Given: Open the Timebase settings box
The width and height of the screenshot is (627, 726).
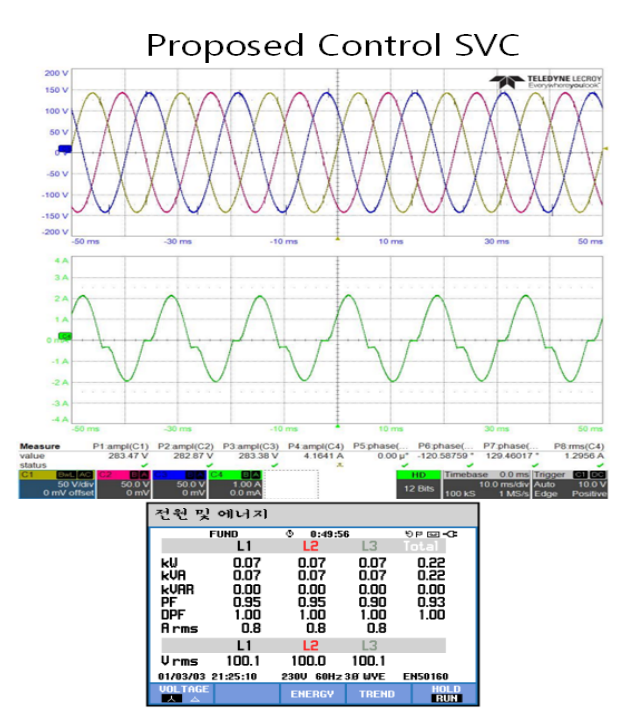Looking at the screenshot, I should point(487,484).
